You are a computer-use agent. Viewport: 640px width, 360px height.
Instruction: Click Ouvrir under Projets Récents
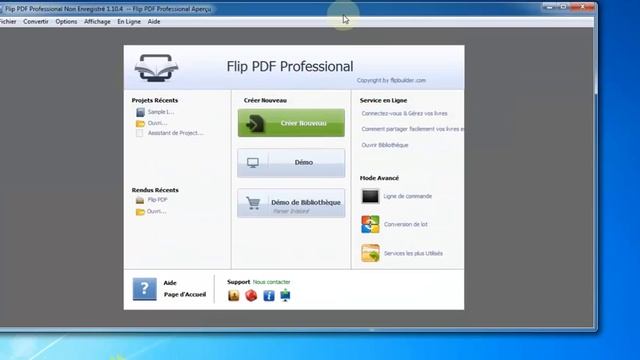coord(158,123)
